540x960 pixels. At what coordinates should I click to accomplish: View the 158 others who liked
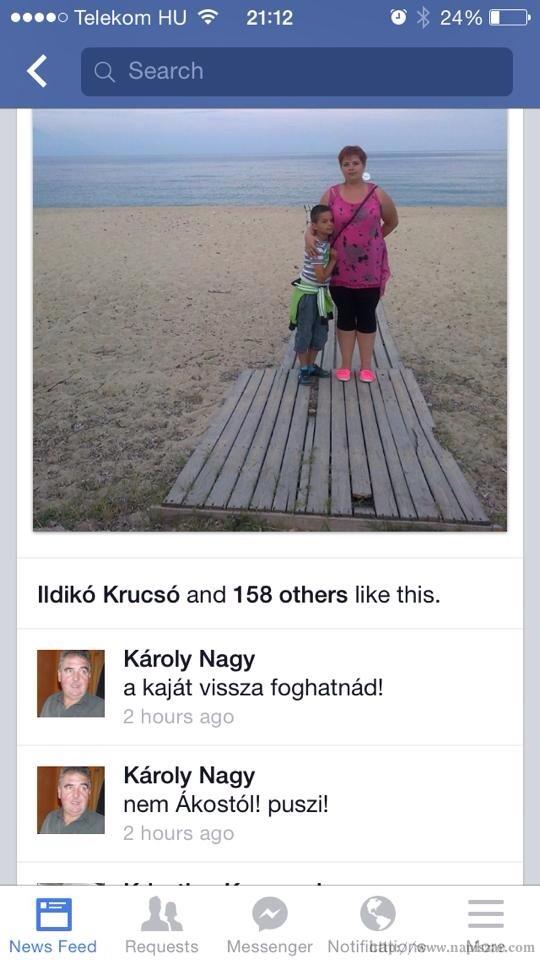pyautogui.click(x=290, y=594)
